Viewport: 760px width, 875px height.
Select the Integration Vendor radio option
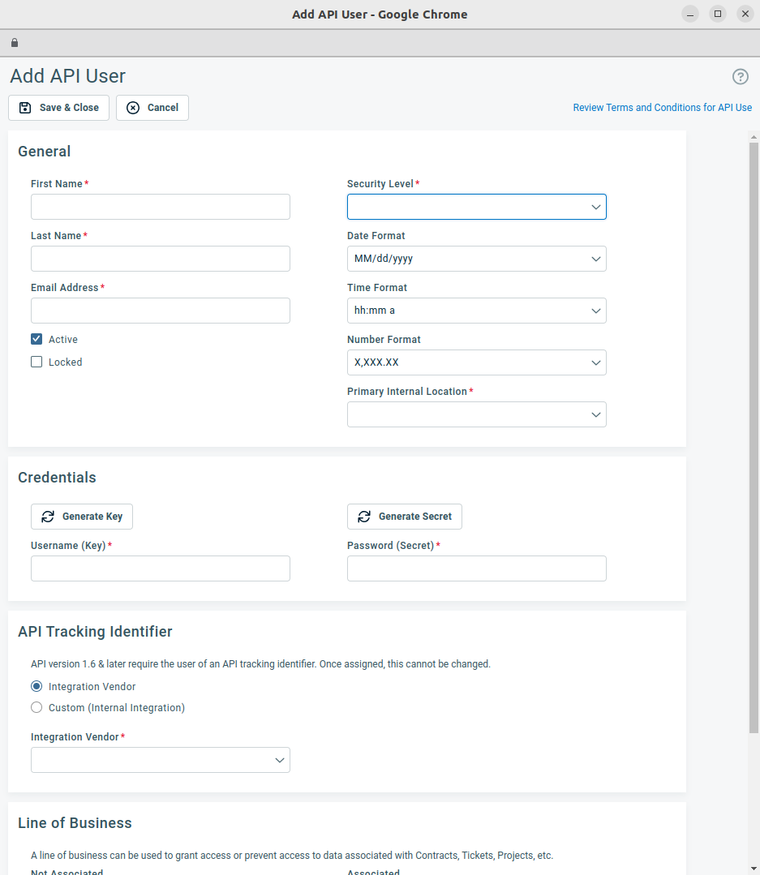pyautogui.click(x=37, y=687)
